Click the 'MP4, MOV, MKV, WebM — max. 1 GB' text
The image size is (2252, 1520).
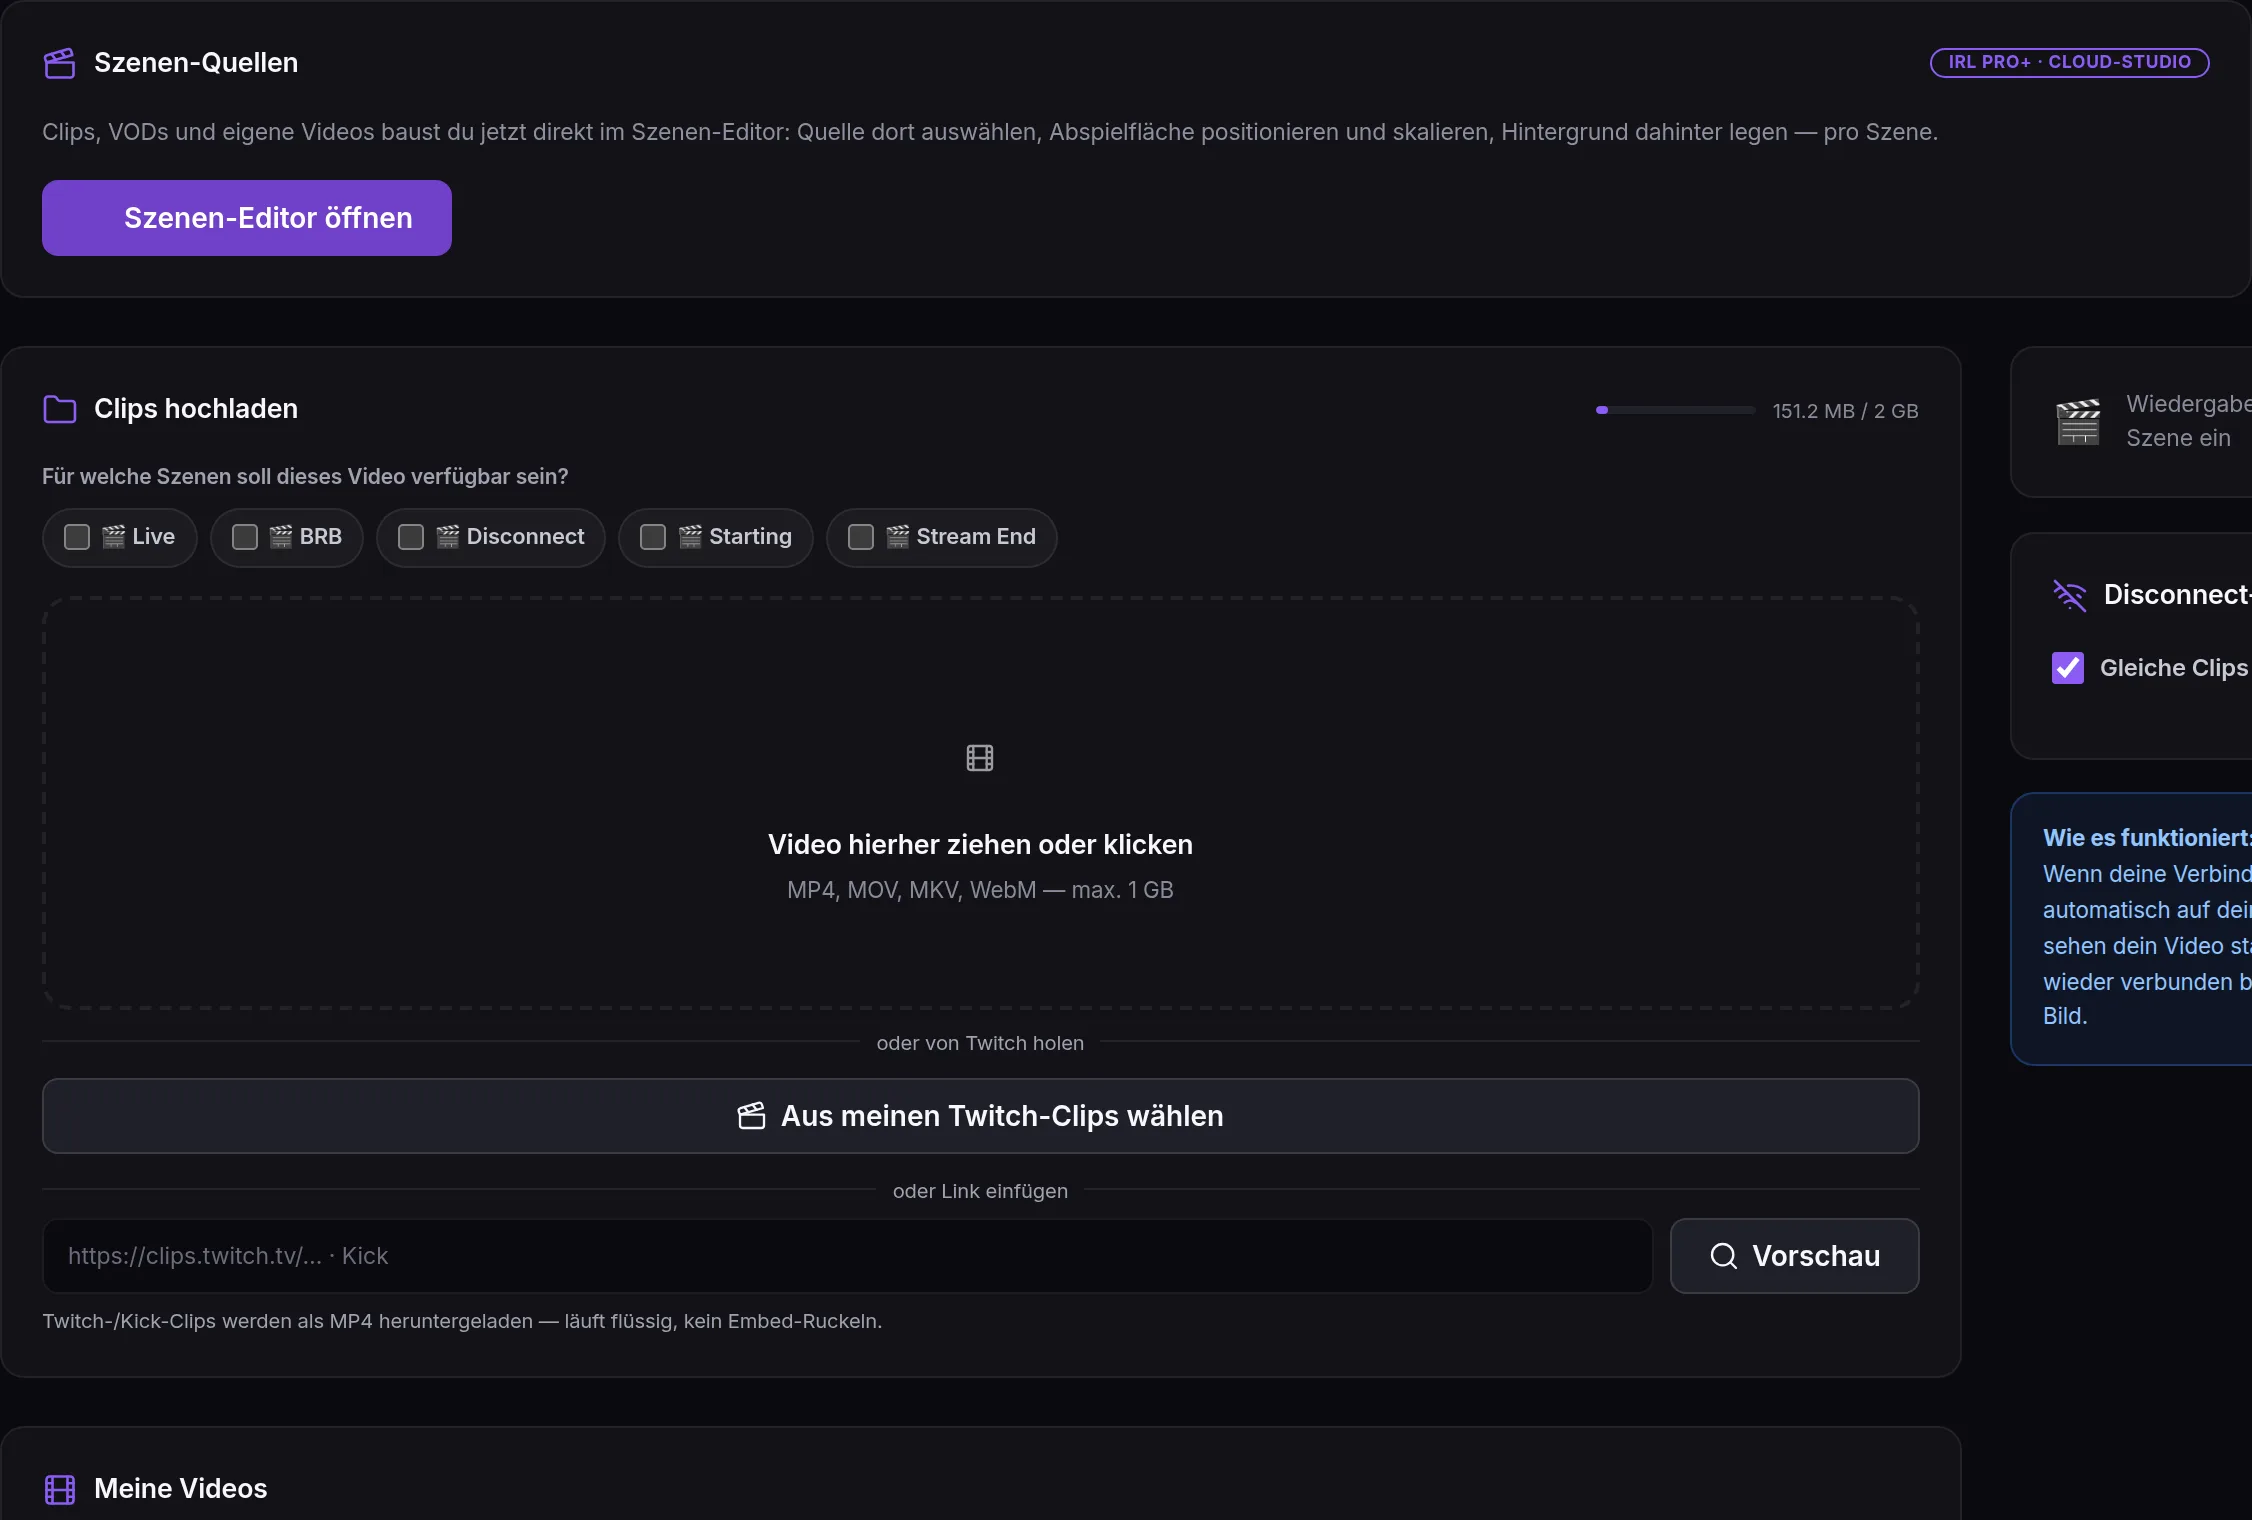point(980,890)
